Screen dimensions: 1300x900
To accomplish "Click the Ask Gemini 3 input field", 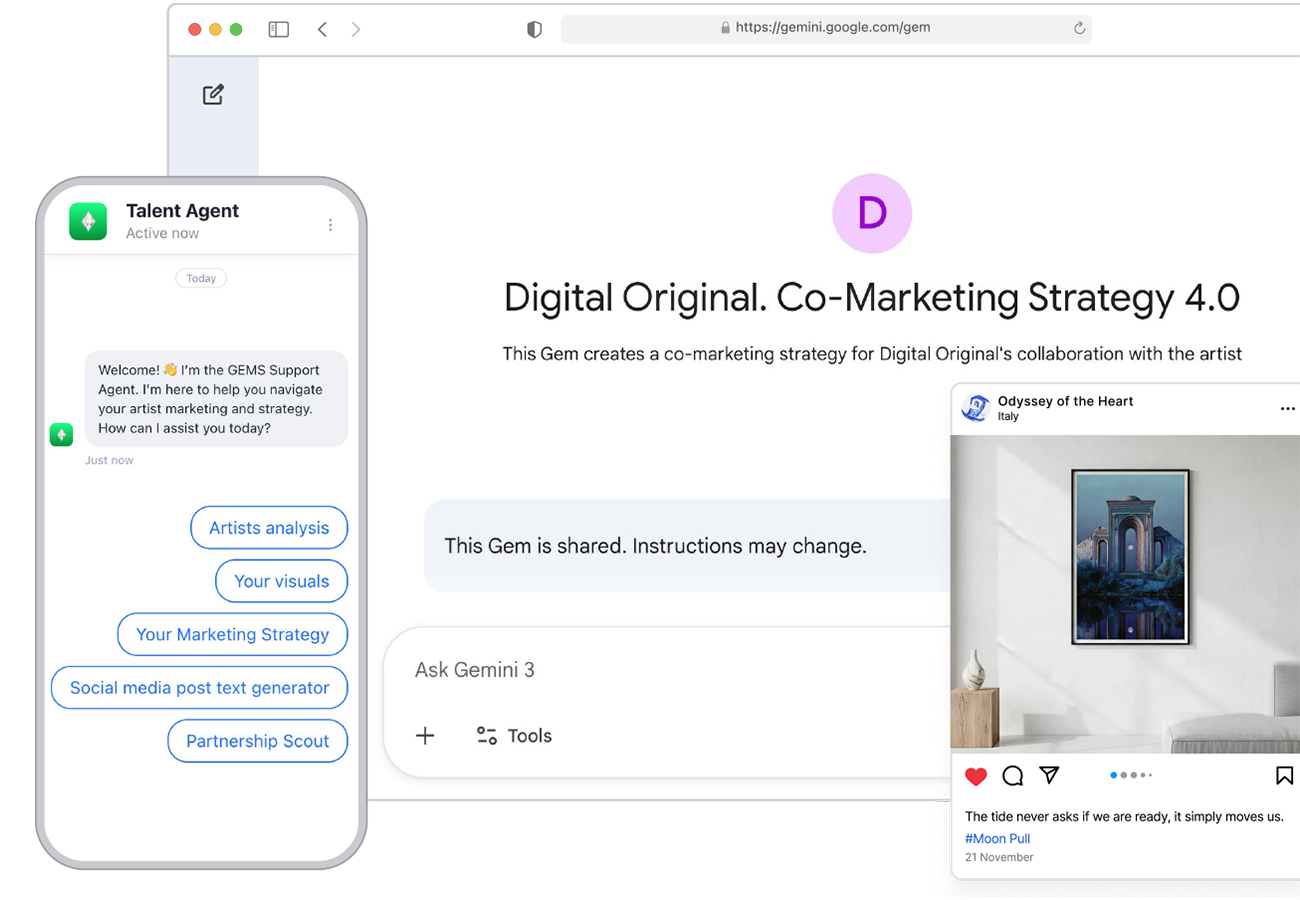I will click(x=474, y=670).
